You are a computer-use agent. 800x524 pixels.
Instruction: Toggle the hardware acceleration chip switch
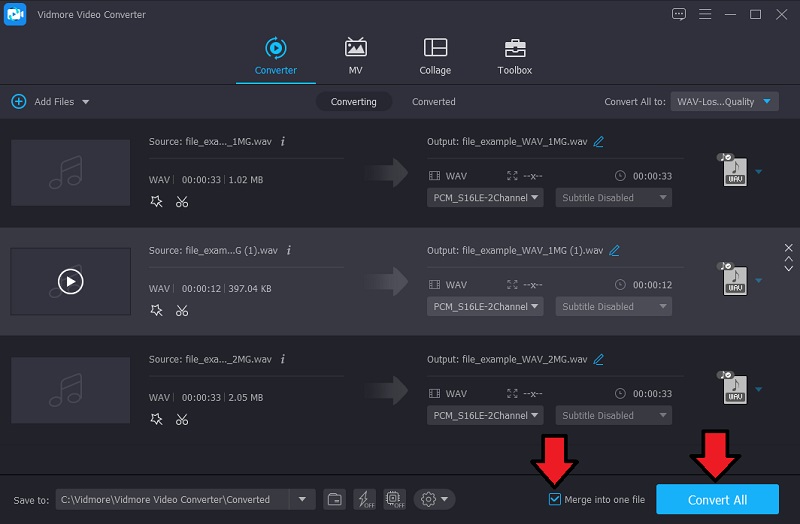click(x=394, y=499)
